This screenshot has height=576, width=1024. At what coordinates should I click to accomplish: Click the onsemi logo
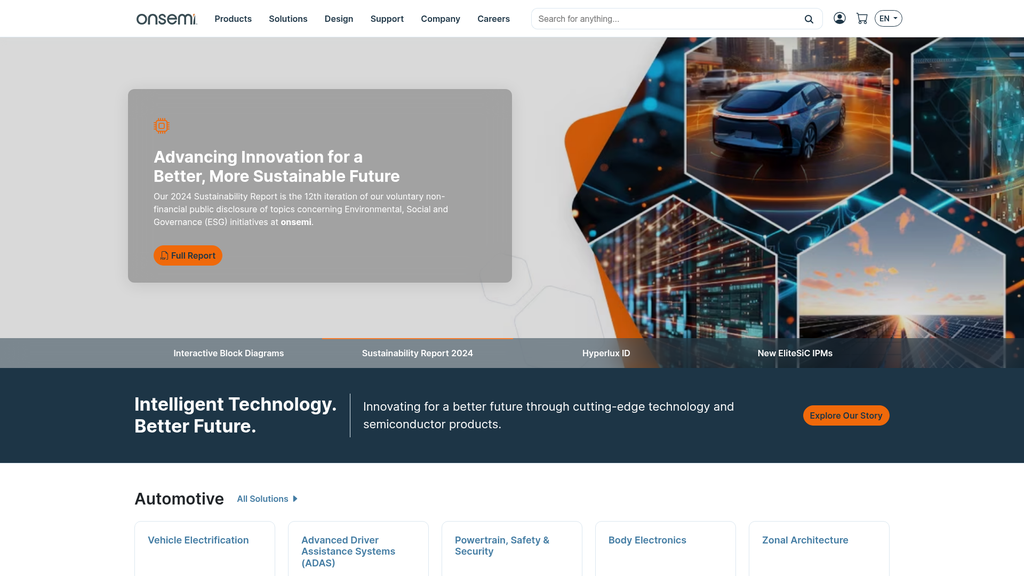(166, 19)
